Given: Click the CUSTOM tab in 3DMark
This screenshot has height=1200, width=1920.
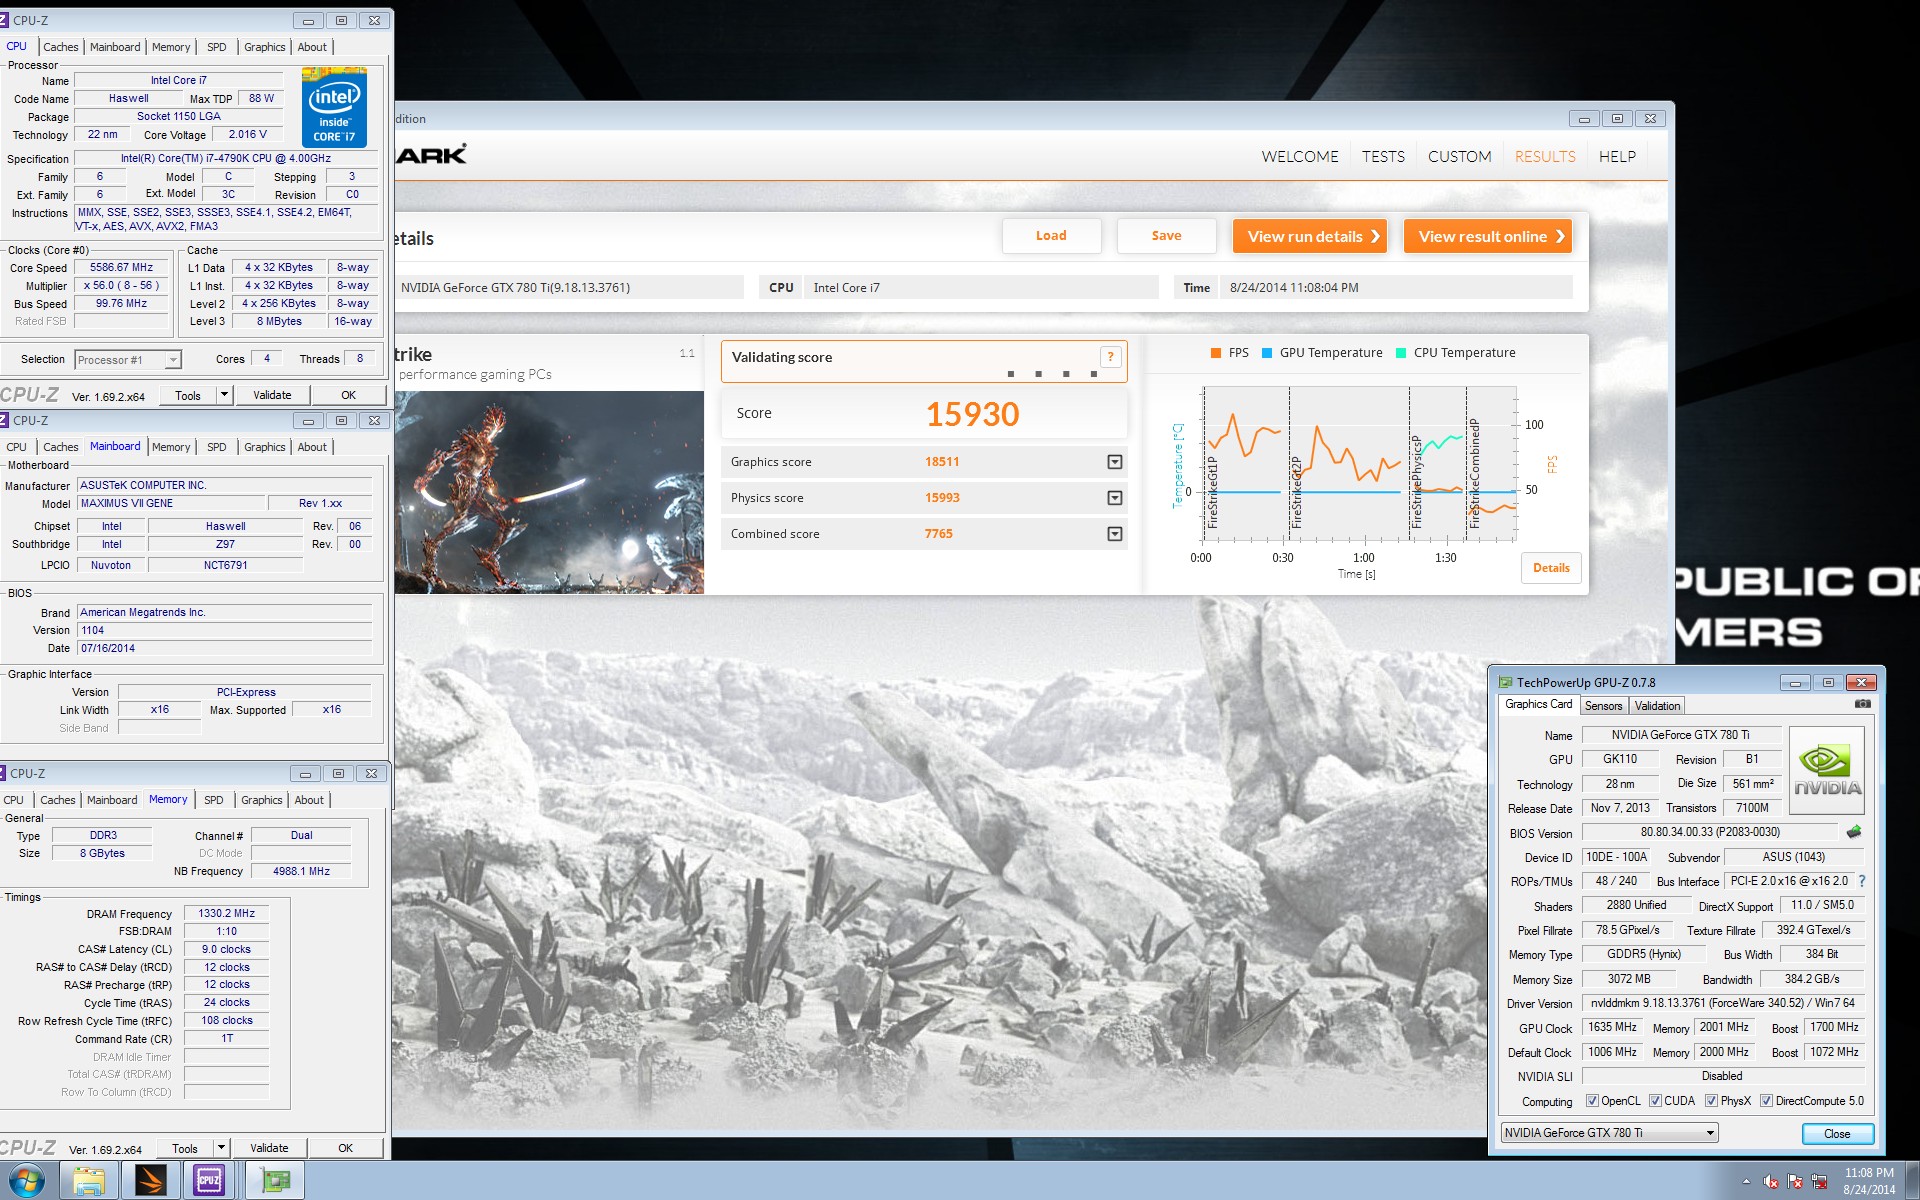Looking at the screenshot, I should (x=1461, y=156).
